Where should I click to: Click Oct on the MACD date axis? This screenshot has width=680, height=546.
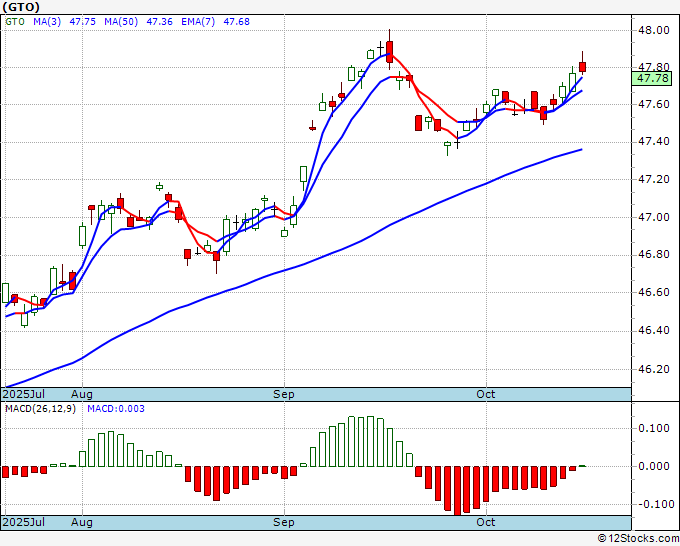tap(486, 522)
